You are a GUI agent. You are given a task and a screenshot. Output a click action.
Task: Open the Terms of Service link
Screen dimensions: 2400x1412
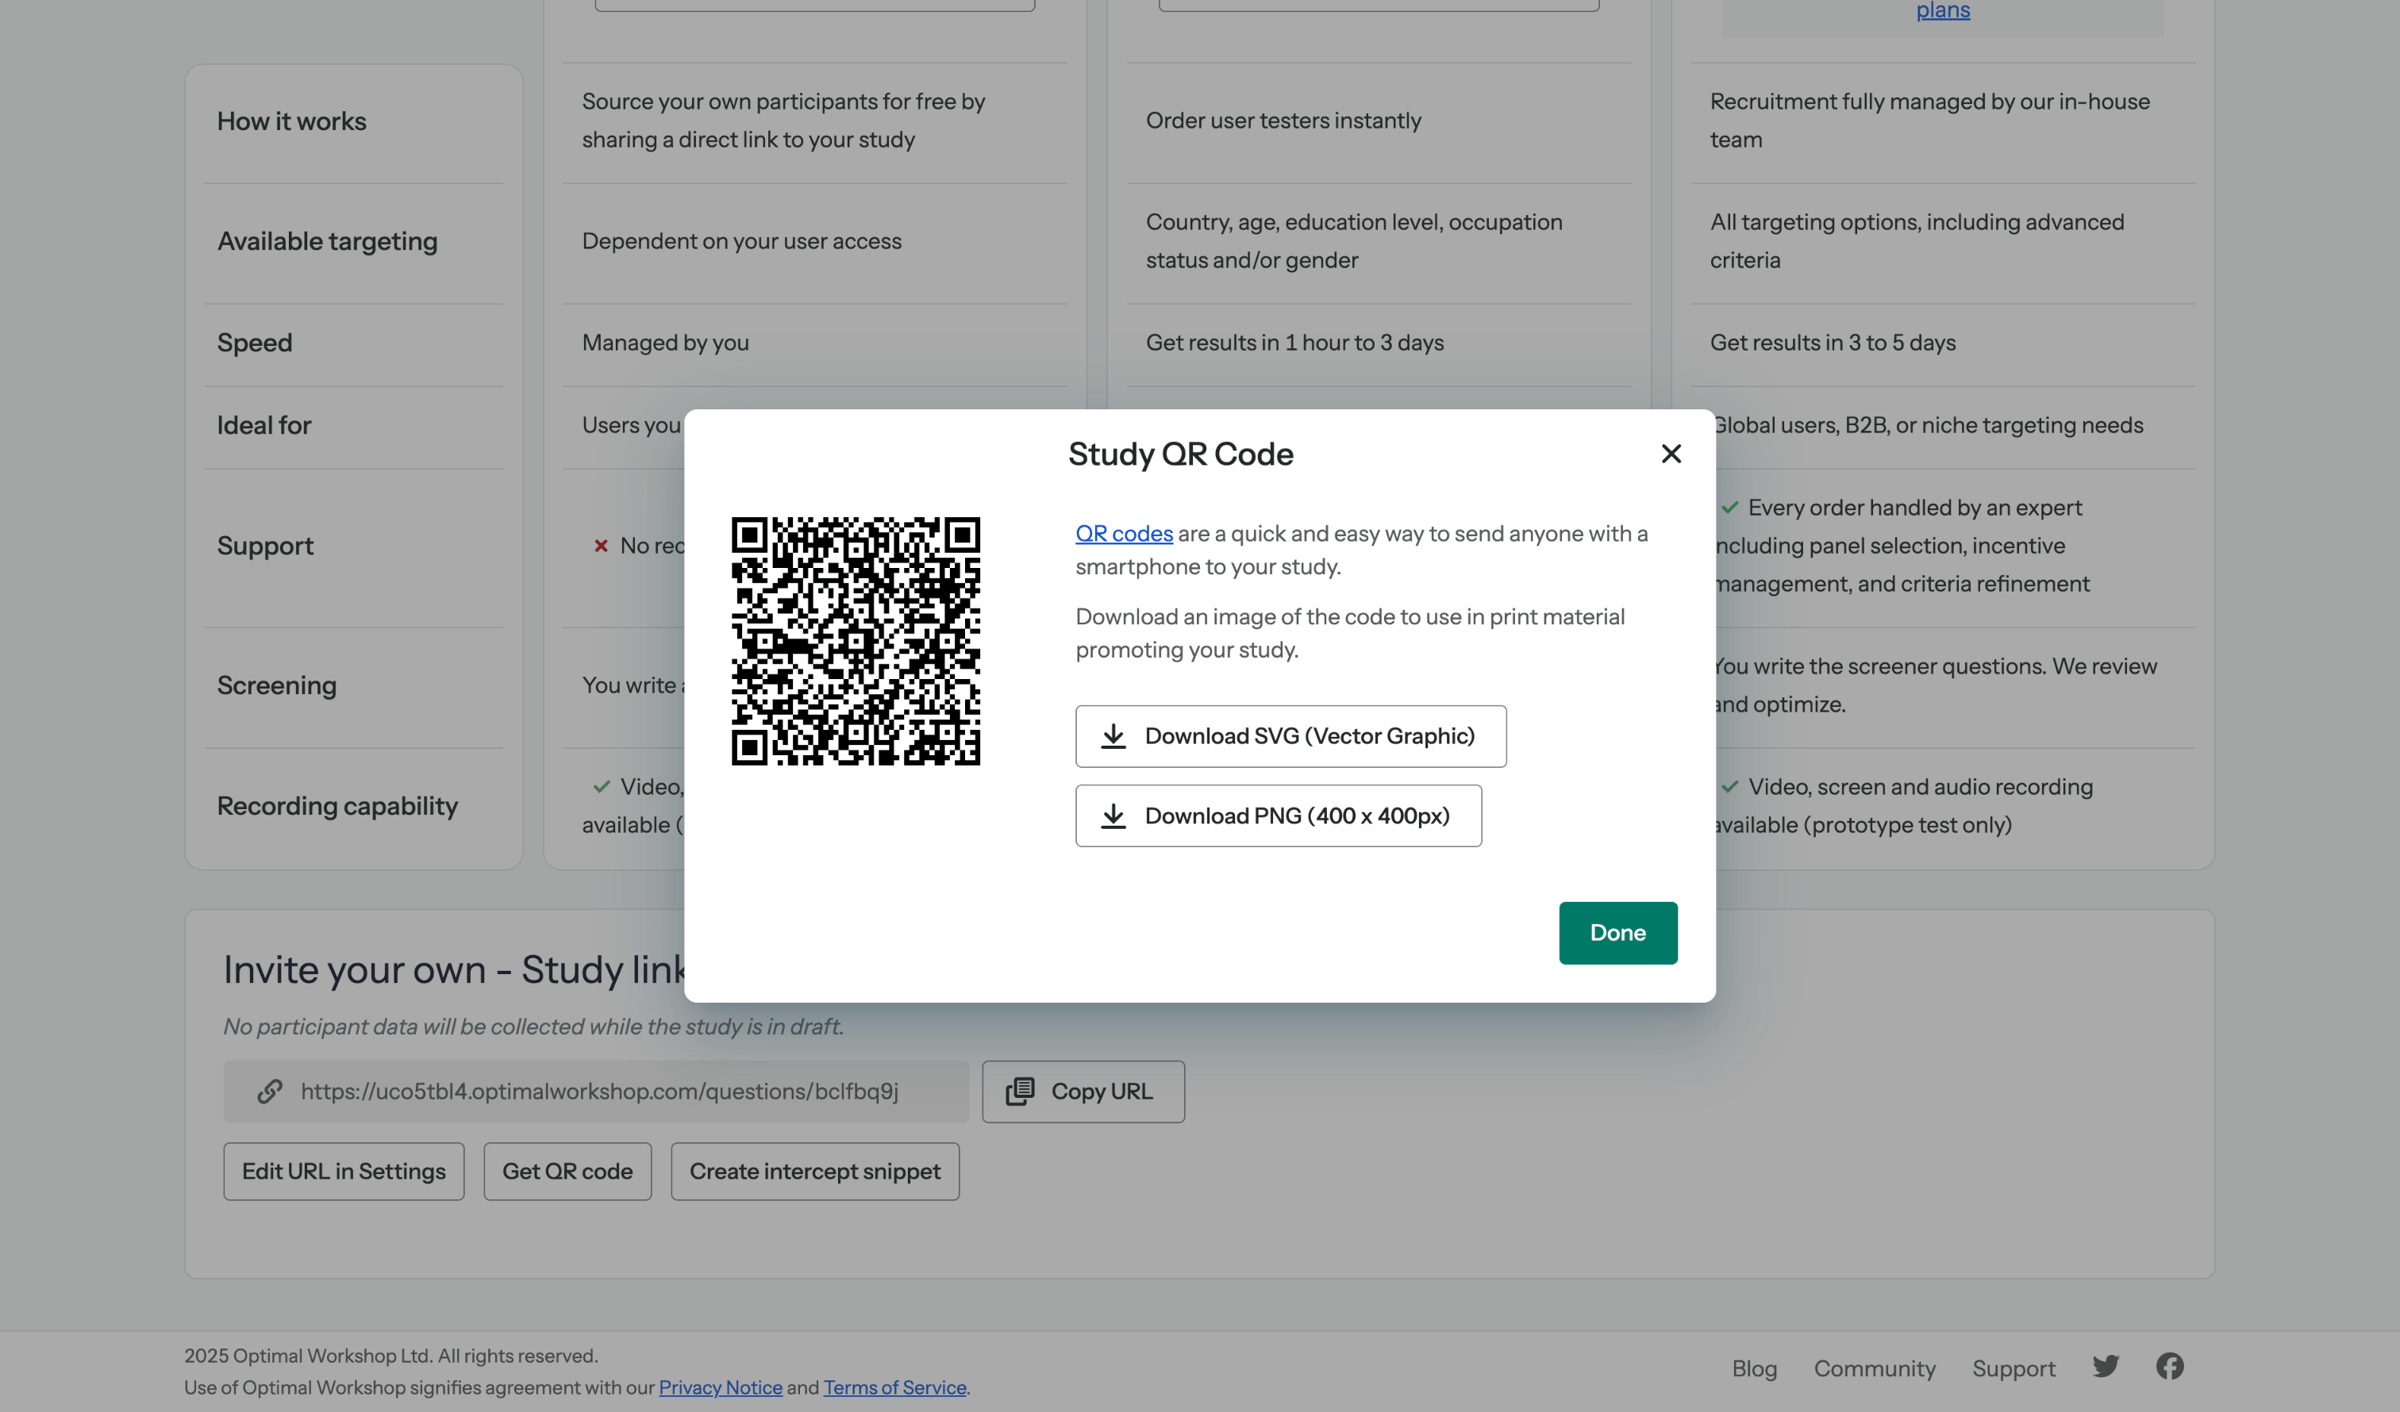point(895,1388)
